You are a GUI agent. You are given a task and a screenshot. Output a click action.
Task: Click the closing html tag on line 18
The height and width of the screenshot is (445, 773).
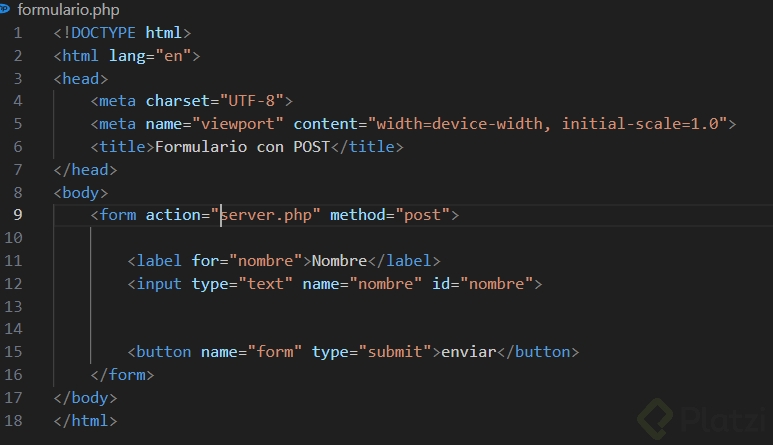[x=86, y=420]
